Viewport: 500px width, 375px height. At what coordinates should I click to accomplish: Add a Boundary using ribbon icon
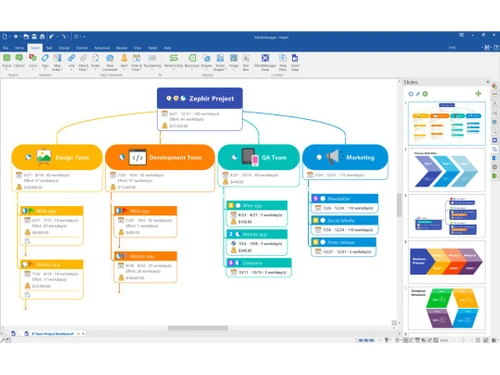192,58
